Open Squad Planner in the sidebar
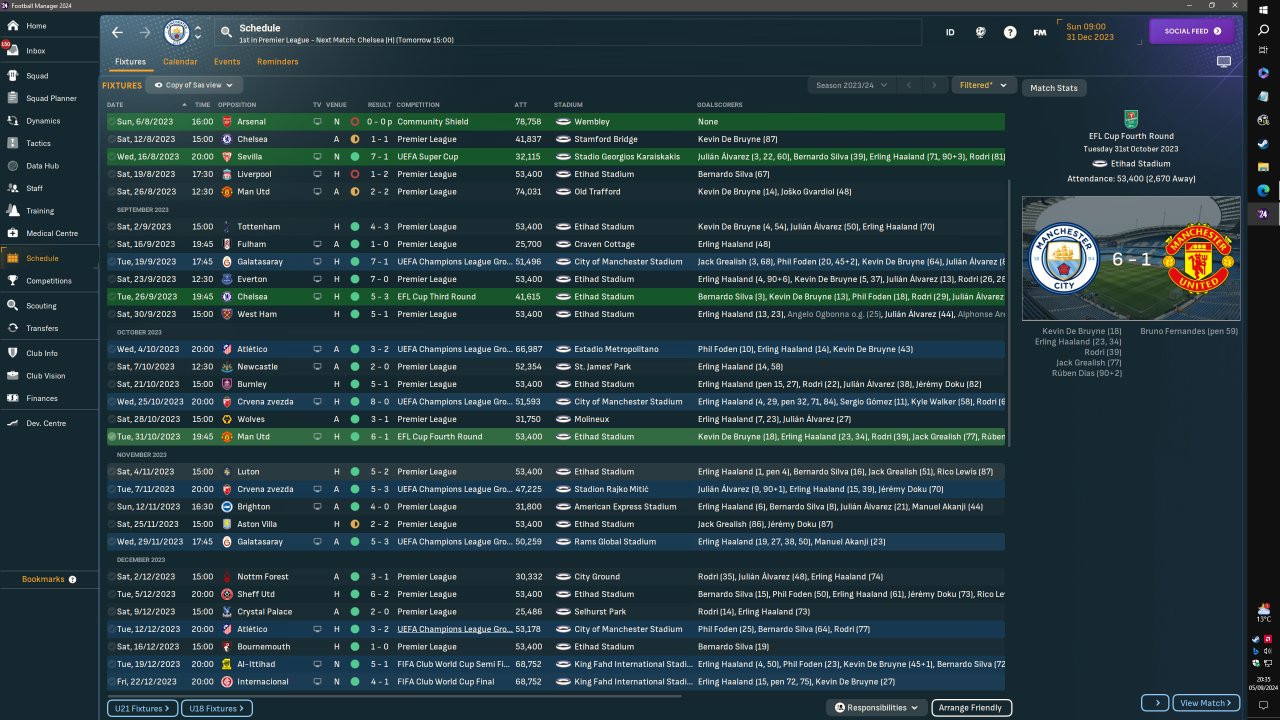Viewport: 1280px width, 720px height. tap(50, 98)
